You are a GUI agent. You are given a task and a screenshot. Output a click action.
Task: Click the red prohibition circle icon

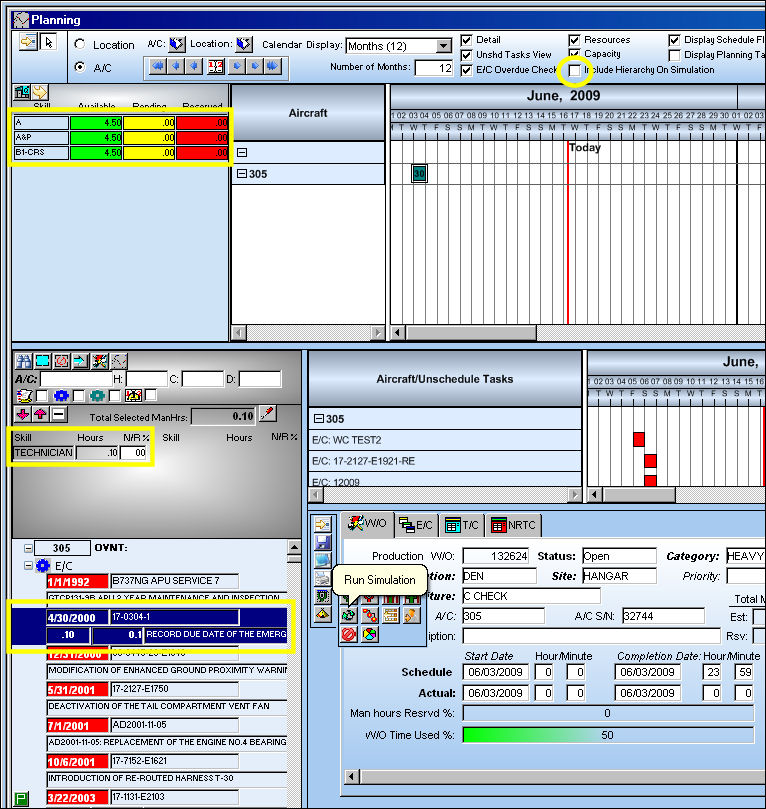click(x=349, y=634)
